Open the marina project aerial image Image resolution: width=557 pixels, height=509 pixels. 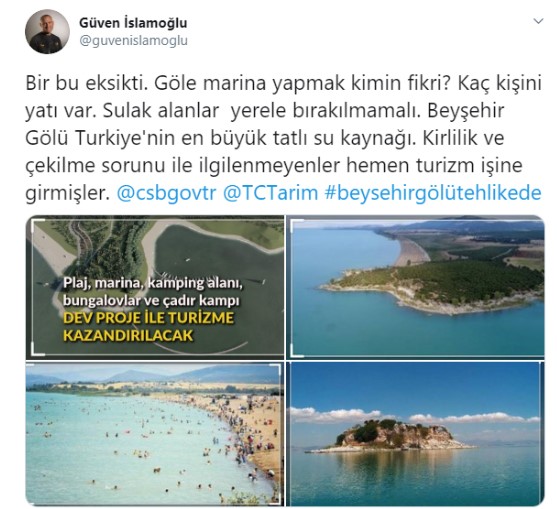tap(155, 287)
